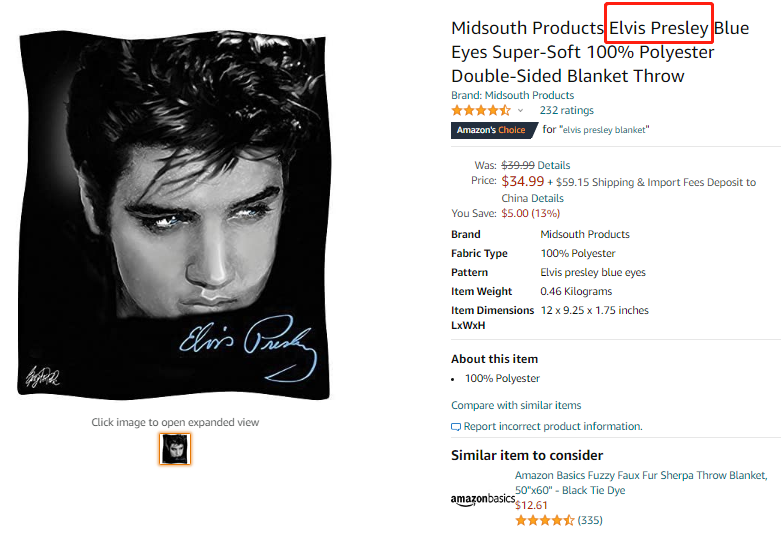Click the star rating icons under Brand
This screenshot has width=784, height=548.
pyautogui.click(x=481, y=110)
